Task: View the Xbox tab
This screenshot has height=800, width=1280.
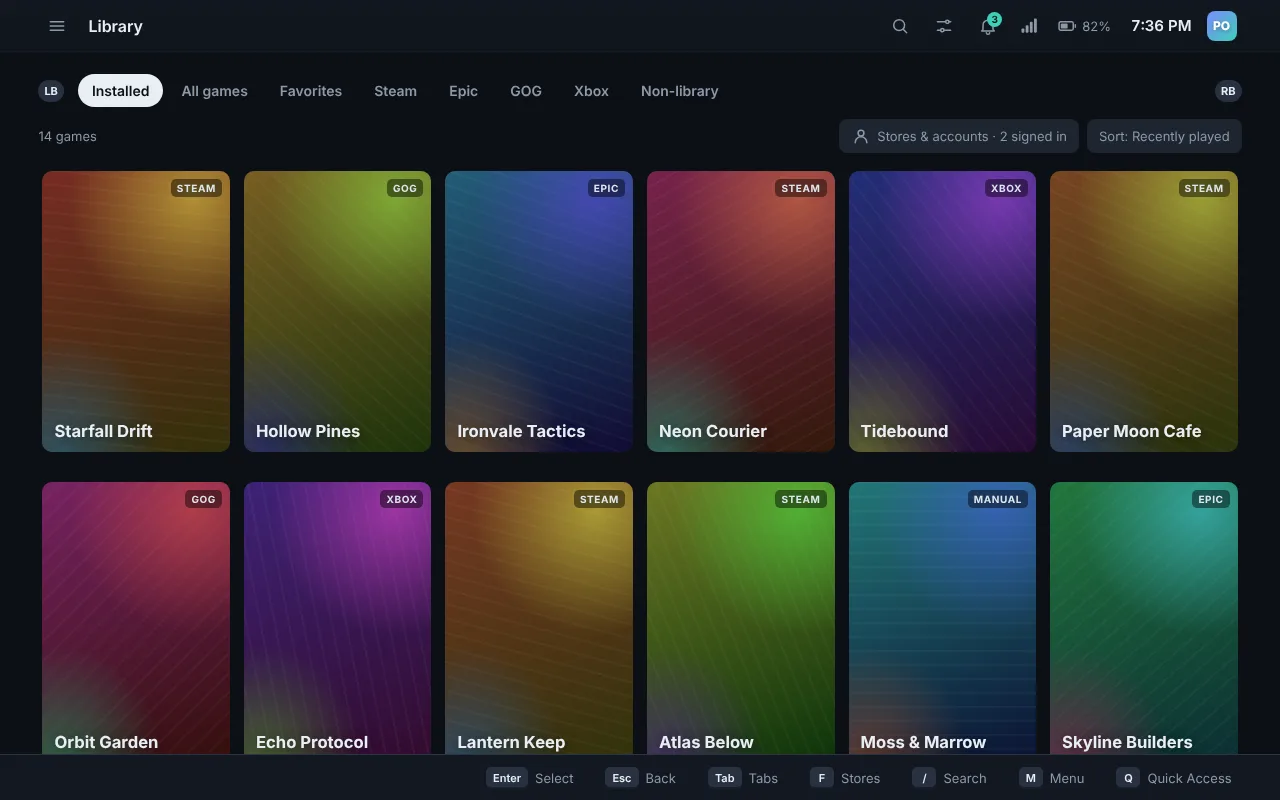Action: coord(591,91)
